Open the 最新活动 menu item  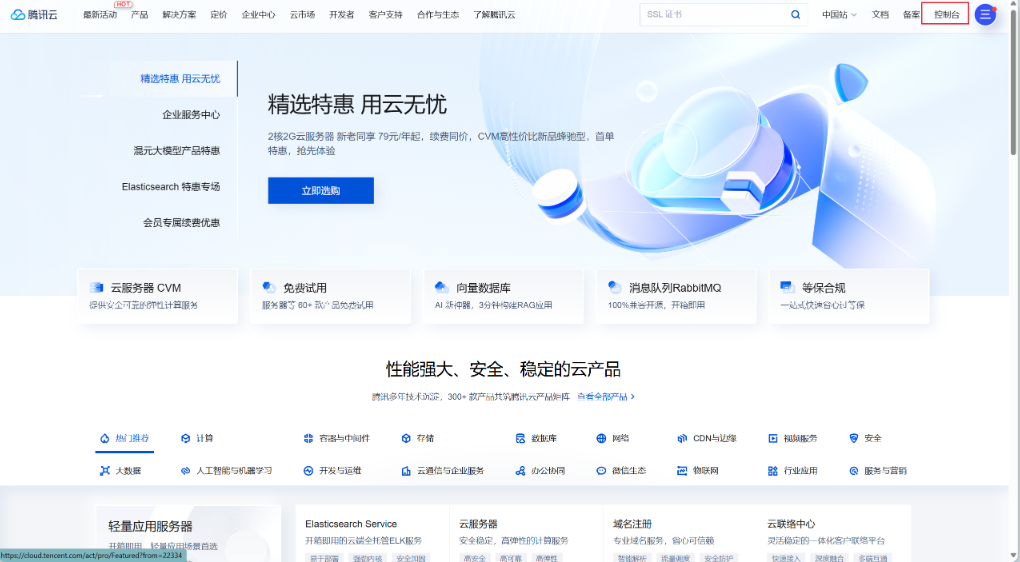[100, 14]
